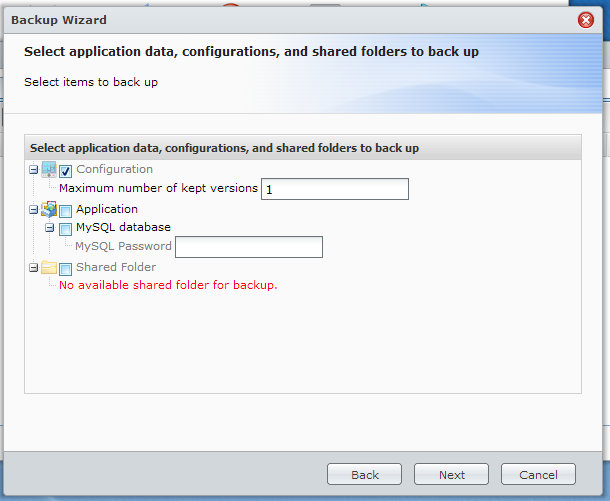
Task: Go to previous step with Back
Action: (x=365, y=474)
